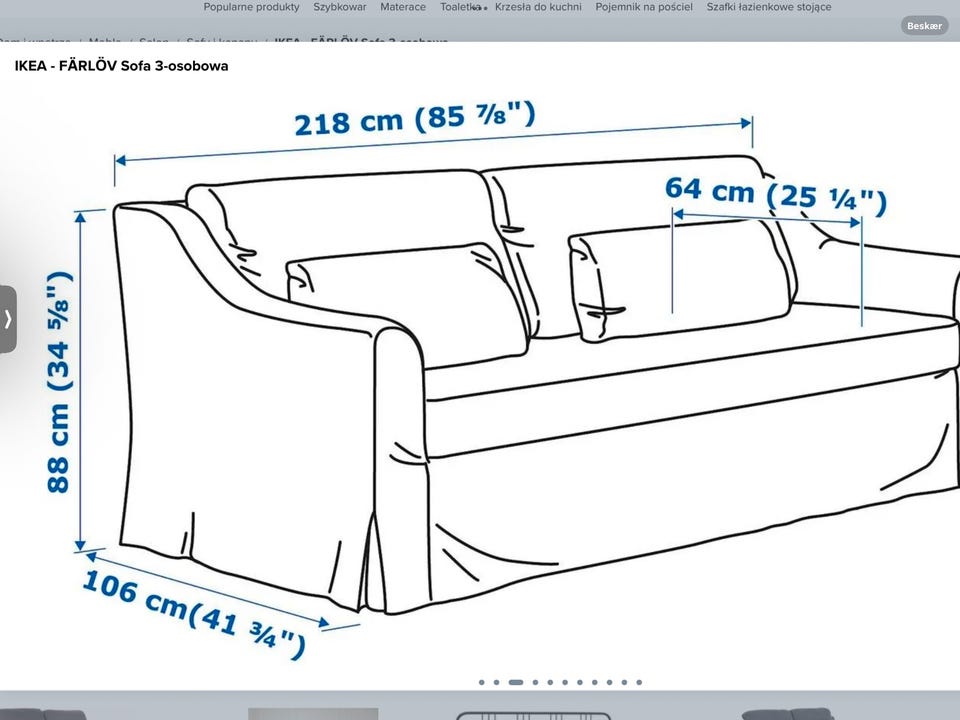Open the left side panel arrow handle
Image resolution: width=960 pixels, height=720 pixels.
click(8, 319)
